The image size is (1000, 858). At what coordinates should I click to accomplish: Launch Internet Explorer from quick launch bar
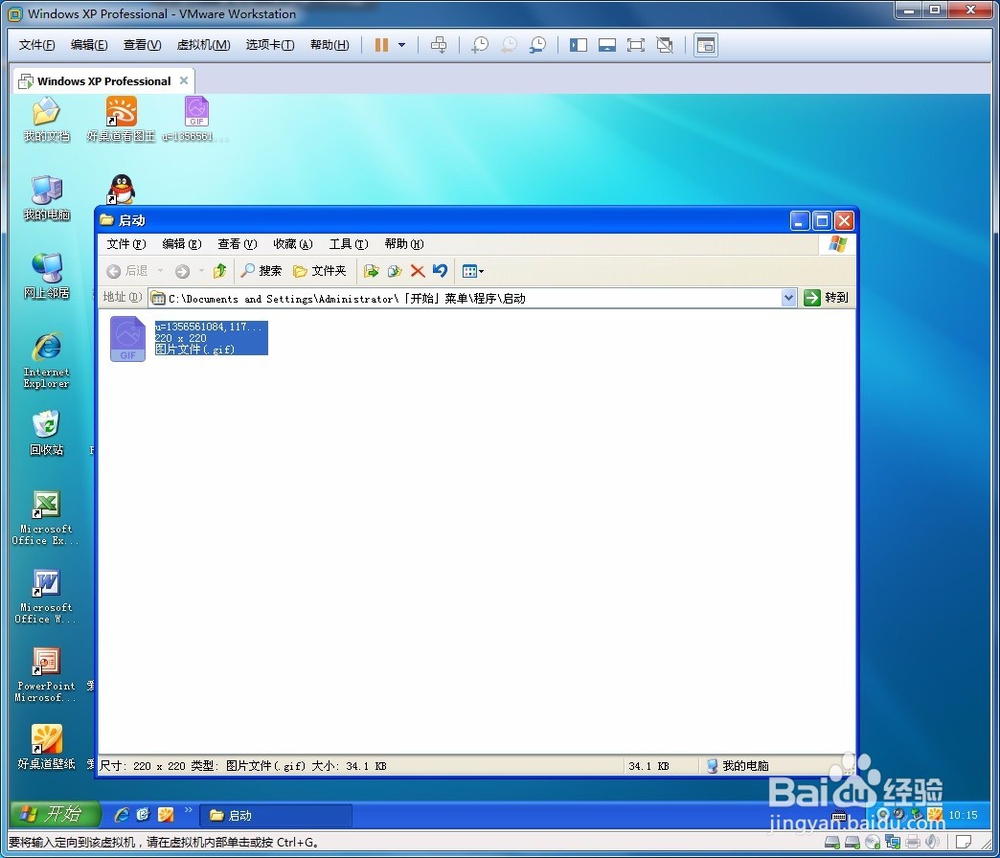point(121,815)
